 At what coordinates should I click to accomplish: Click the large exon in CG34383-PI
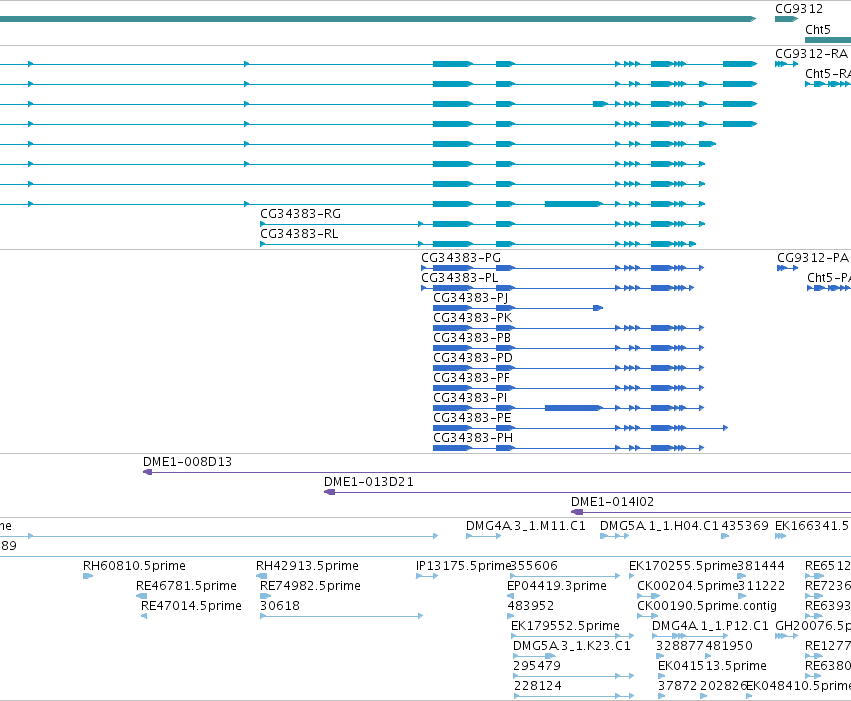click(x=573, y=408)
